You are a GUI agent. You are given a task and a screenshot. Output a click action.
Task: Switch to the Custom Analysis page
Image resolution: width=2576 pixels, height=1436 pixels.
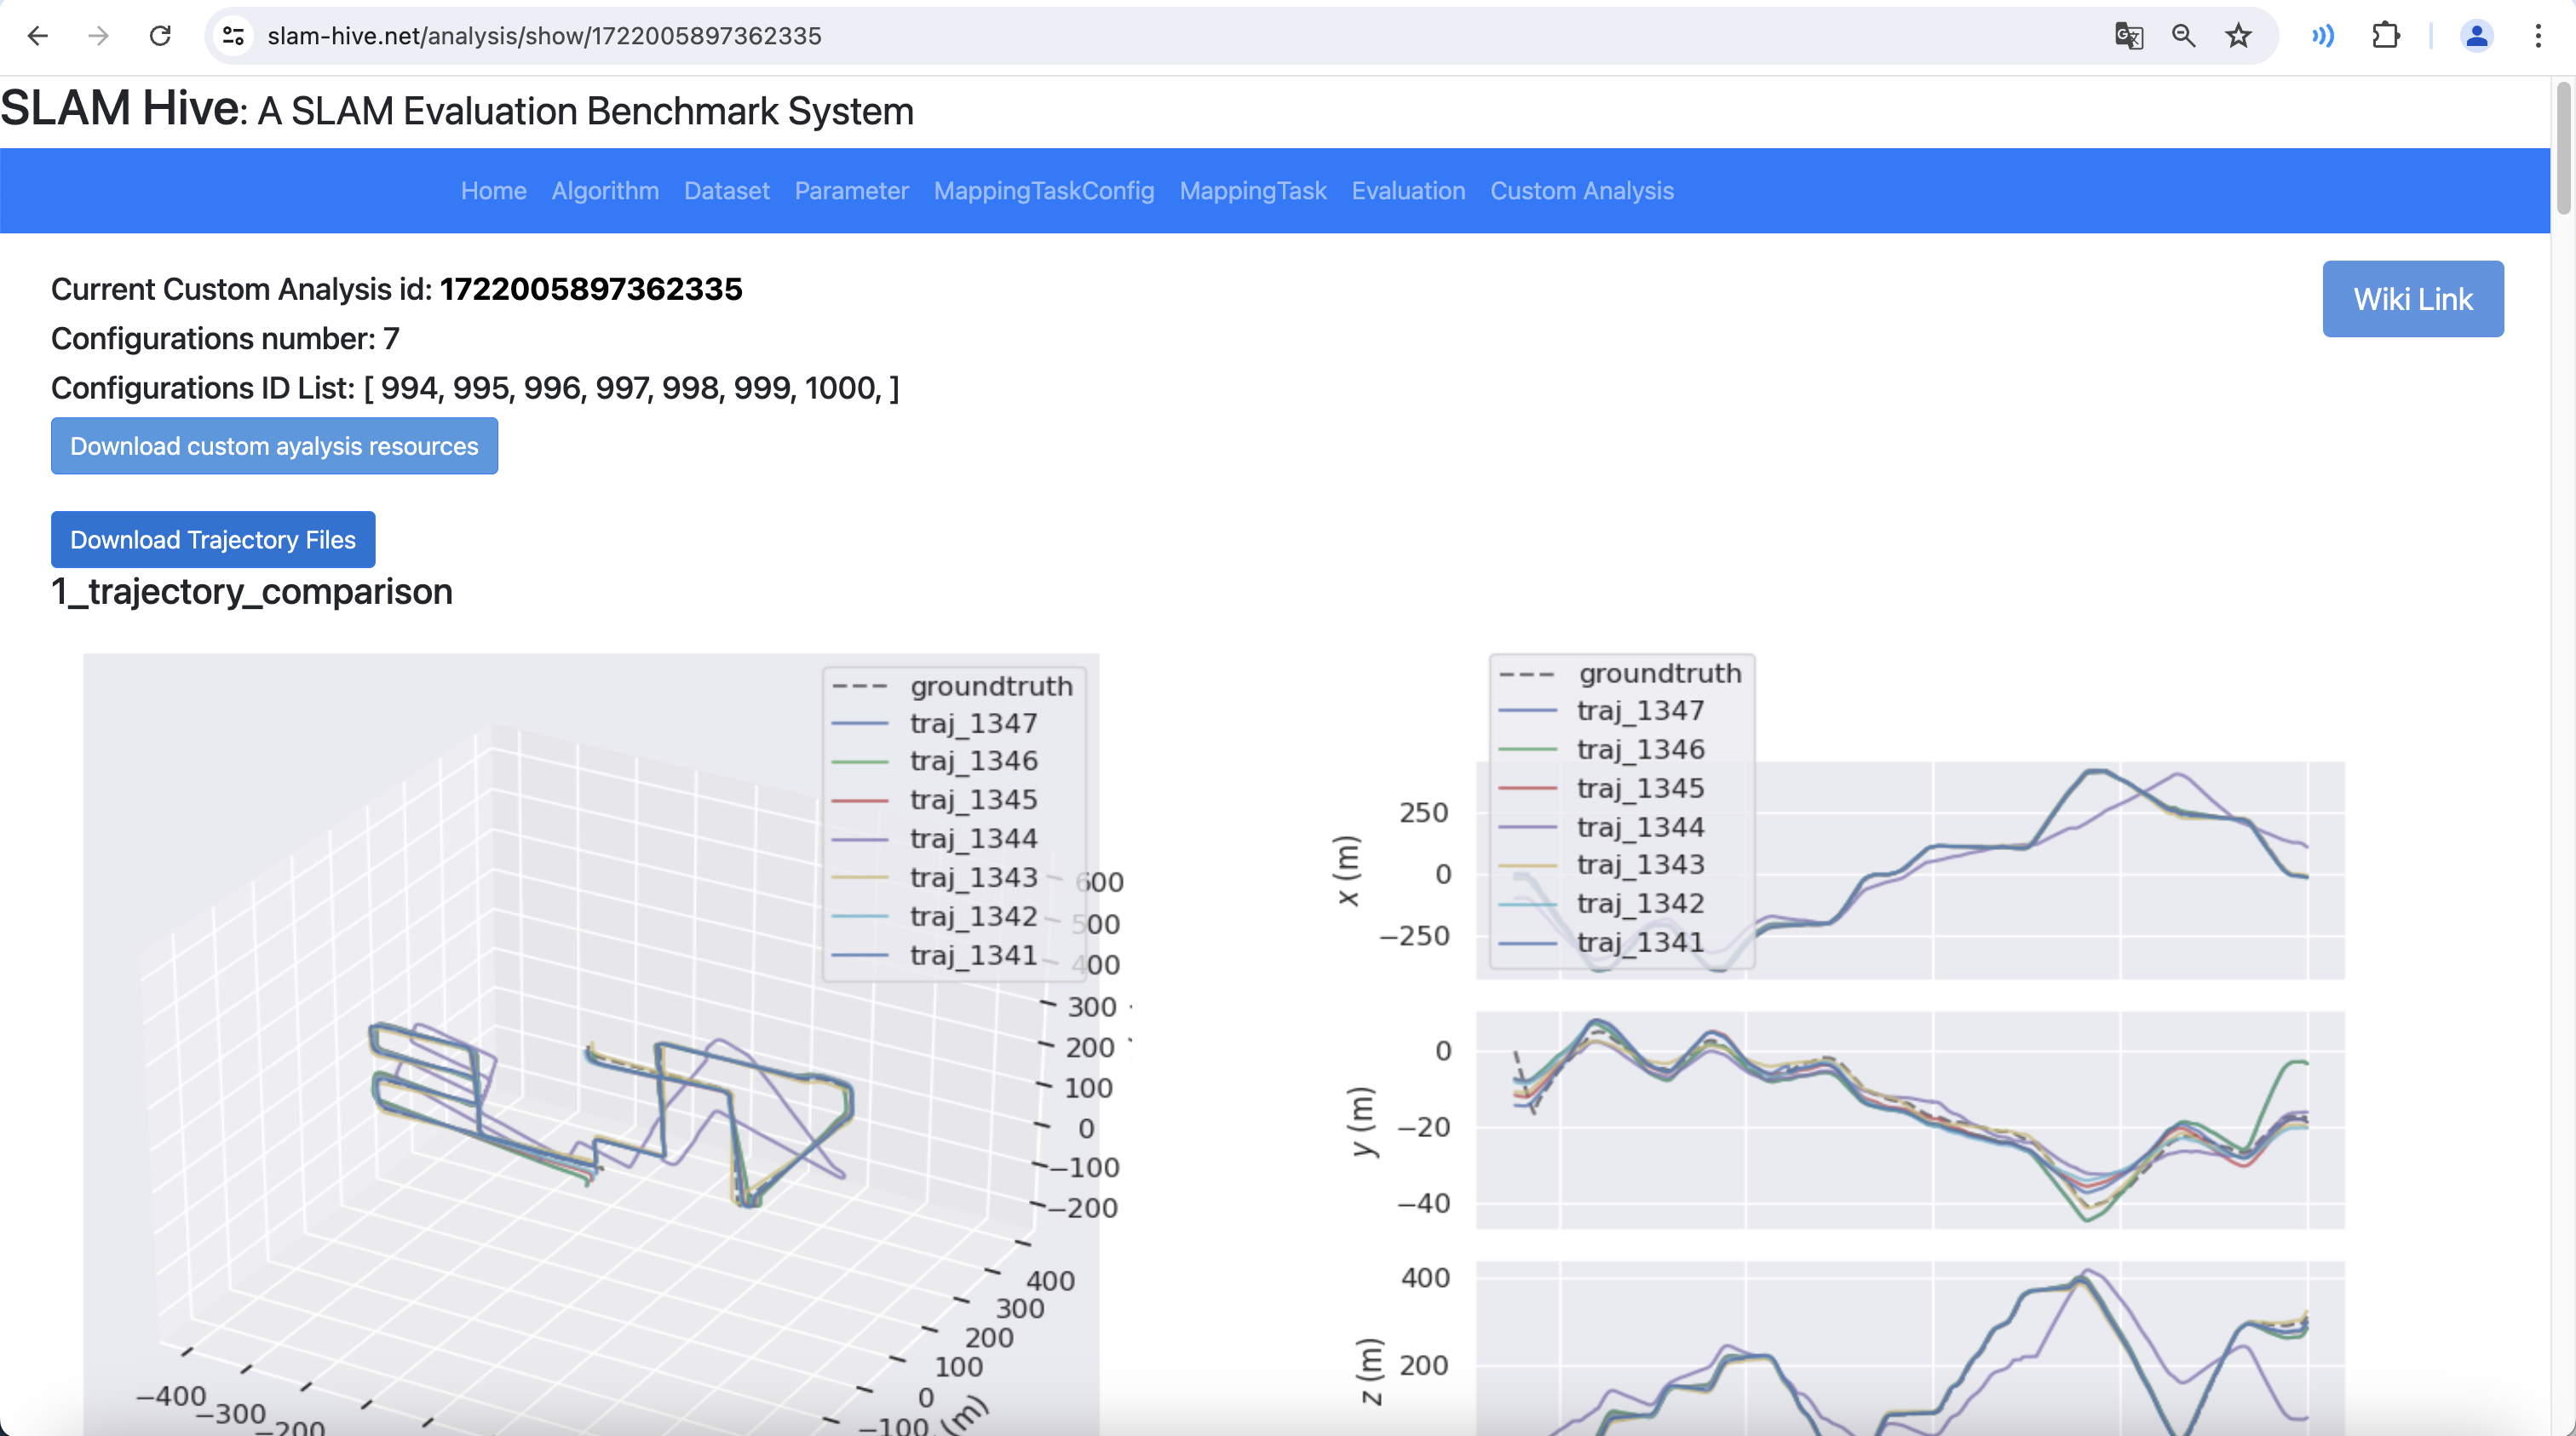(1581, 191)
